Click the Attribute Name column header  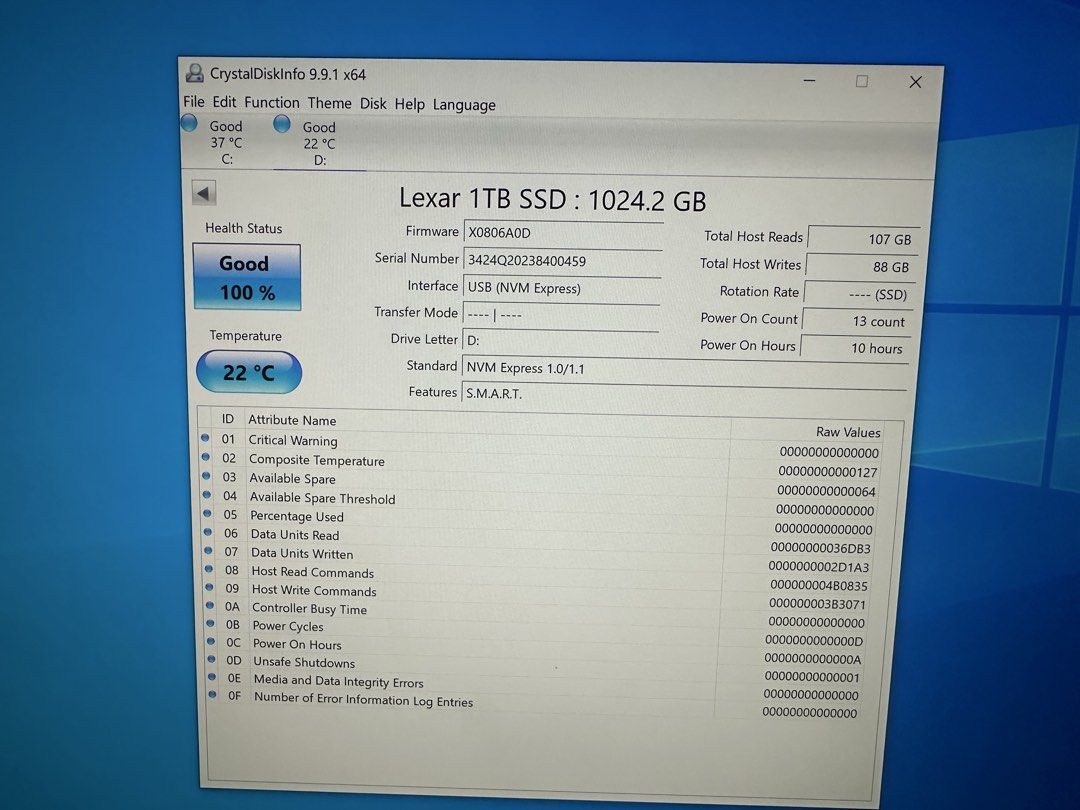pyautogui.click(x=292, y=420)
